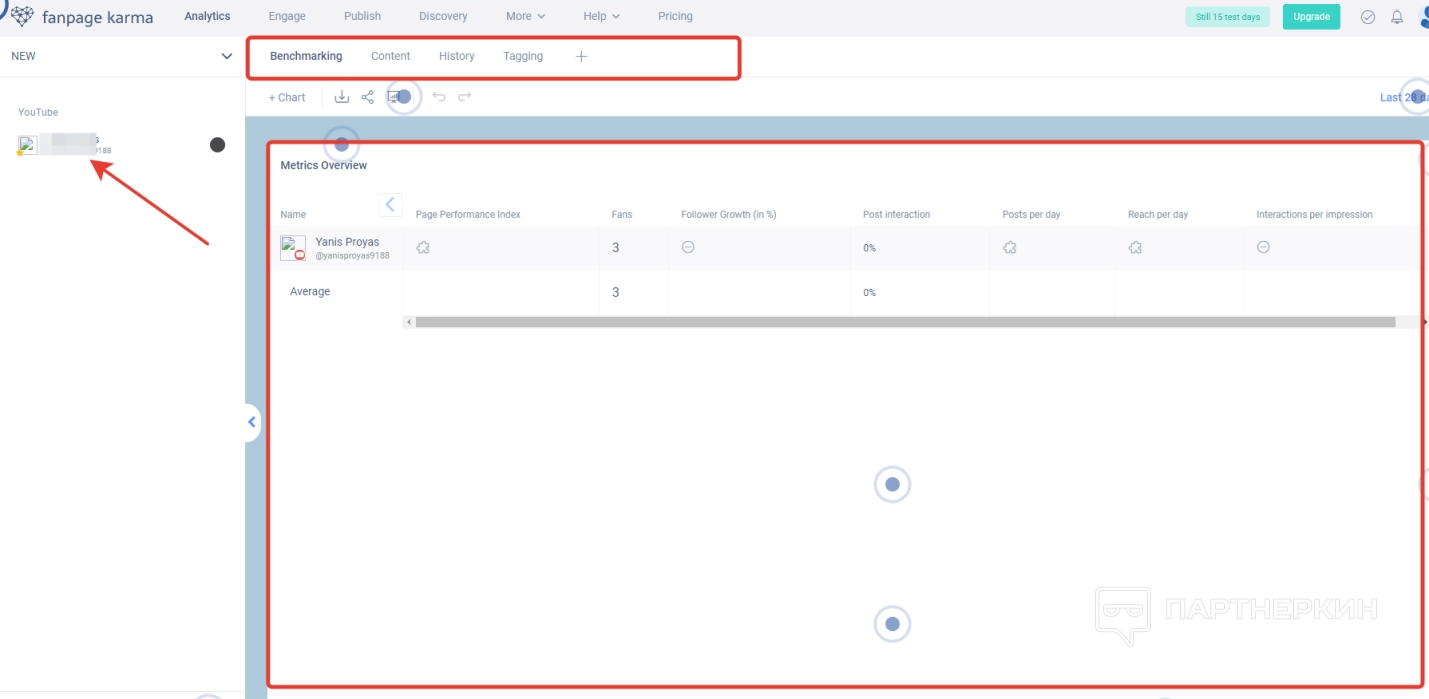
Task: Open presentation mode icon
Action: (x=394, y=97)
